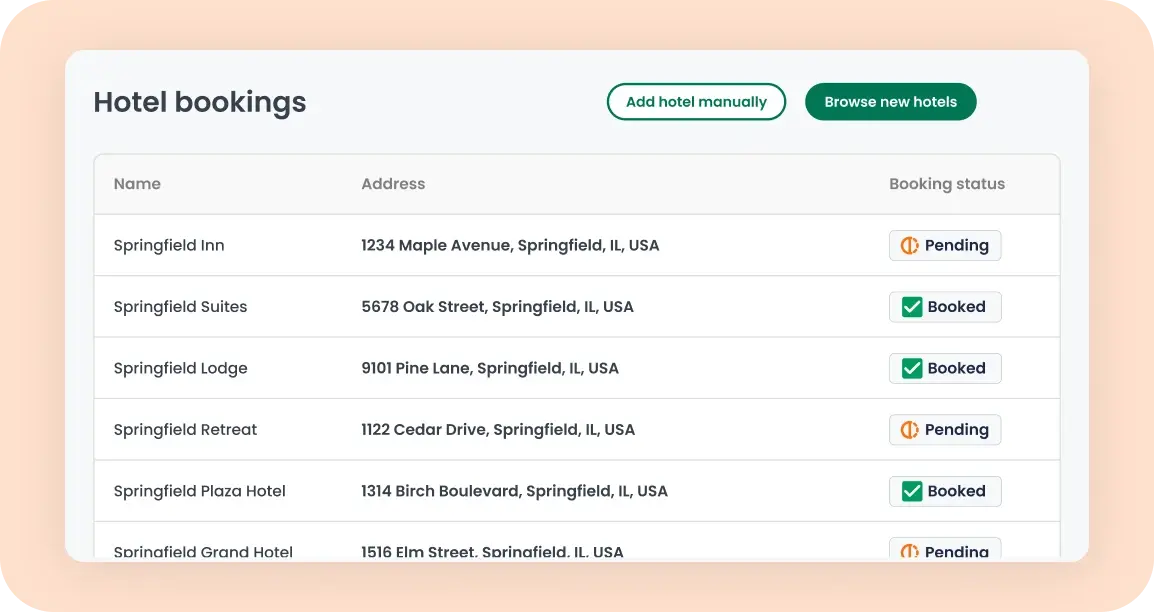Sort the table by the Name column
This screenshot has width=1154, height=612.
[x=137, y=184]
